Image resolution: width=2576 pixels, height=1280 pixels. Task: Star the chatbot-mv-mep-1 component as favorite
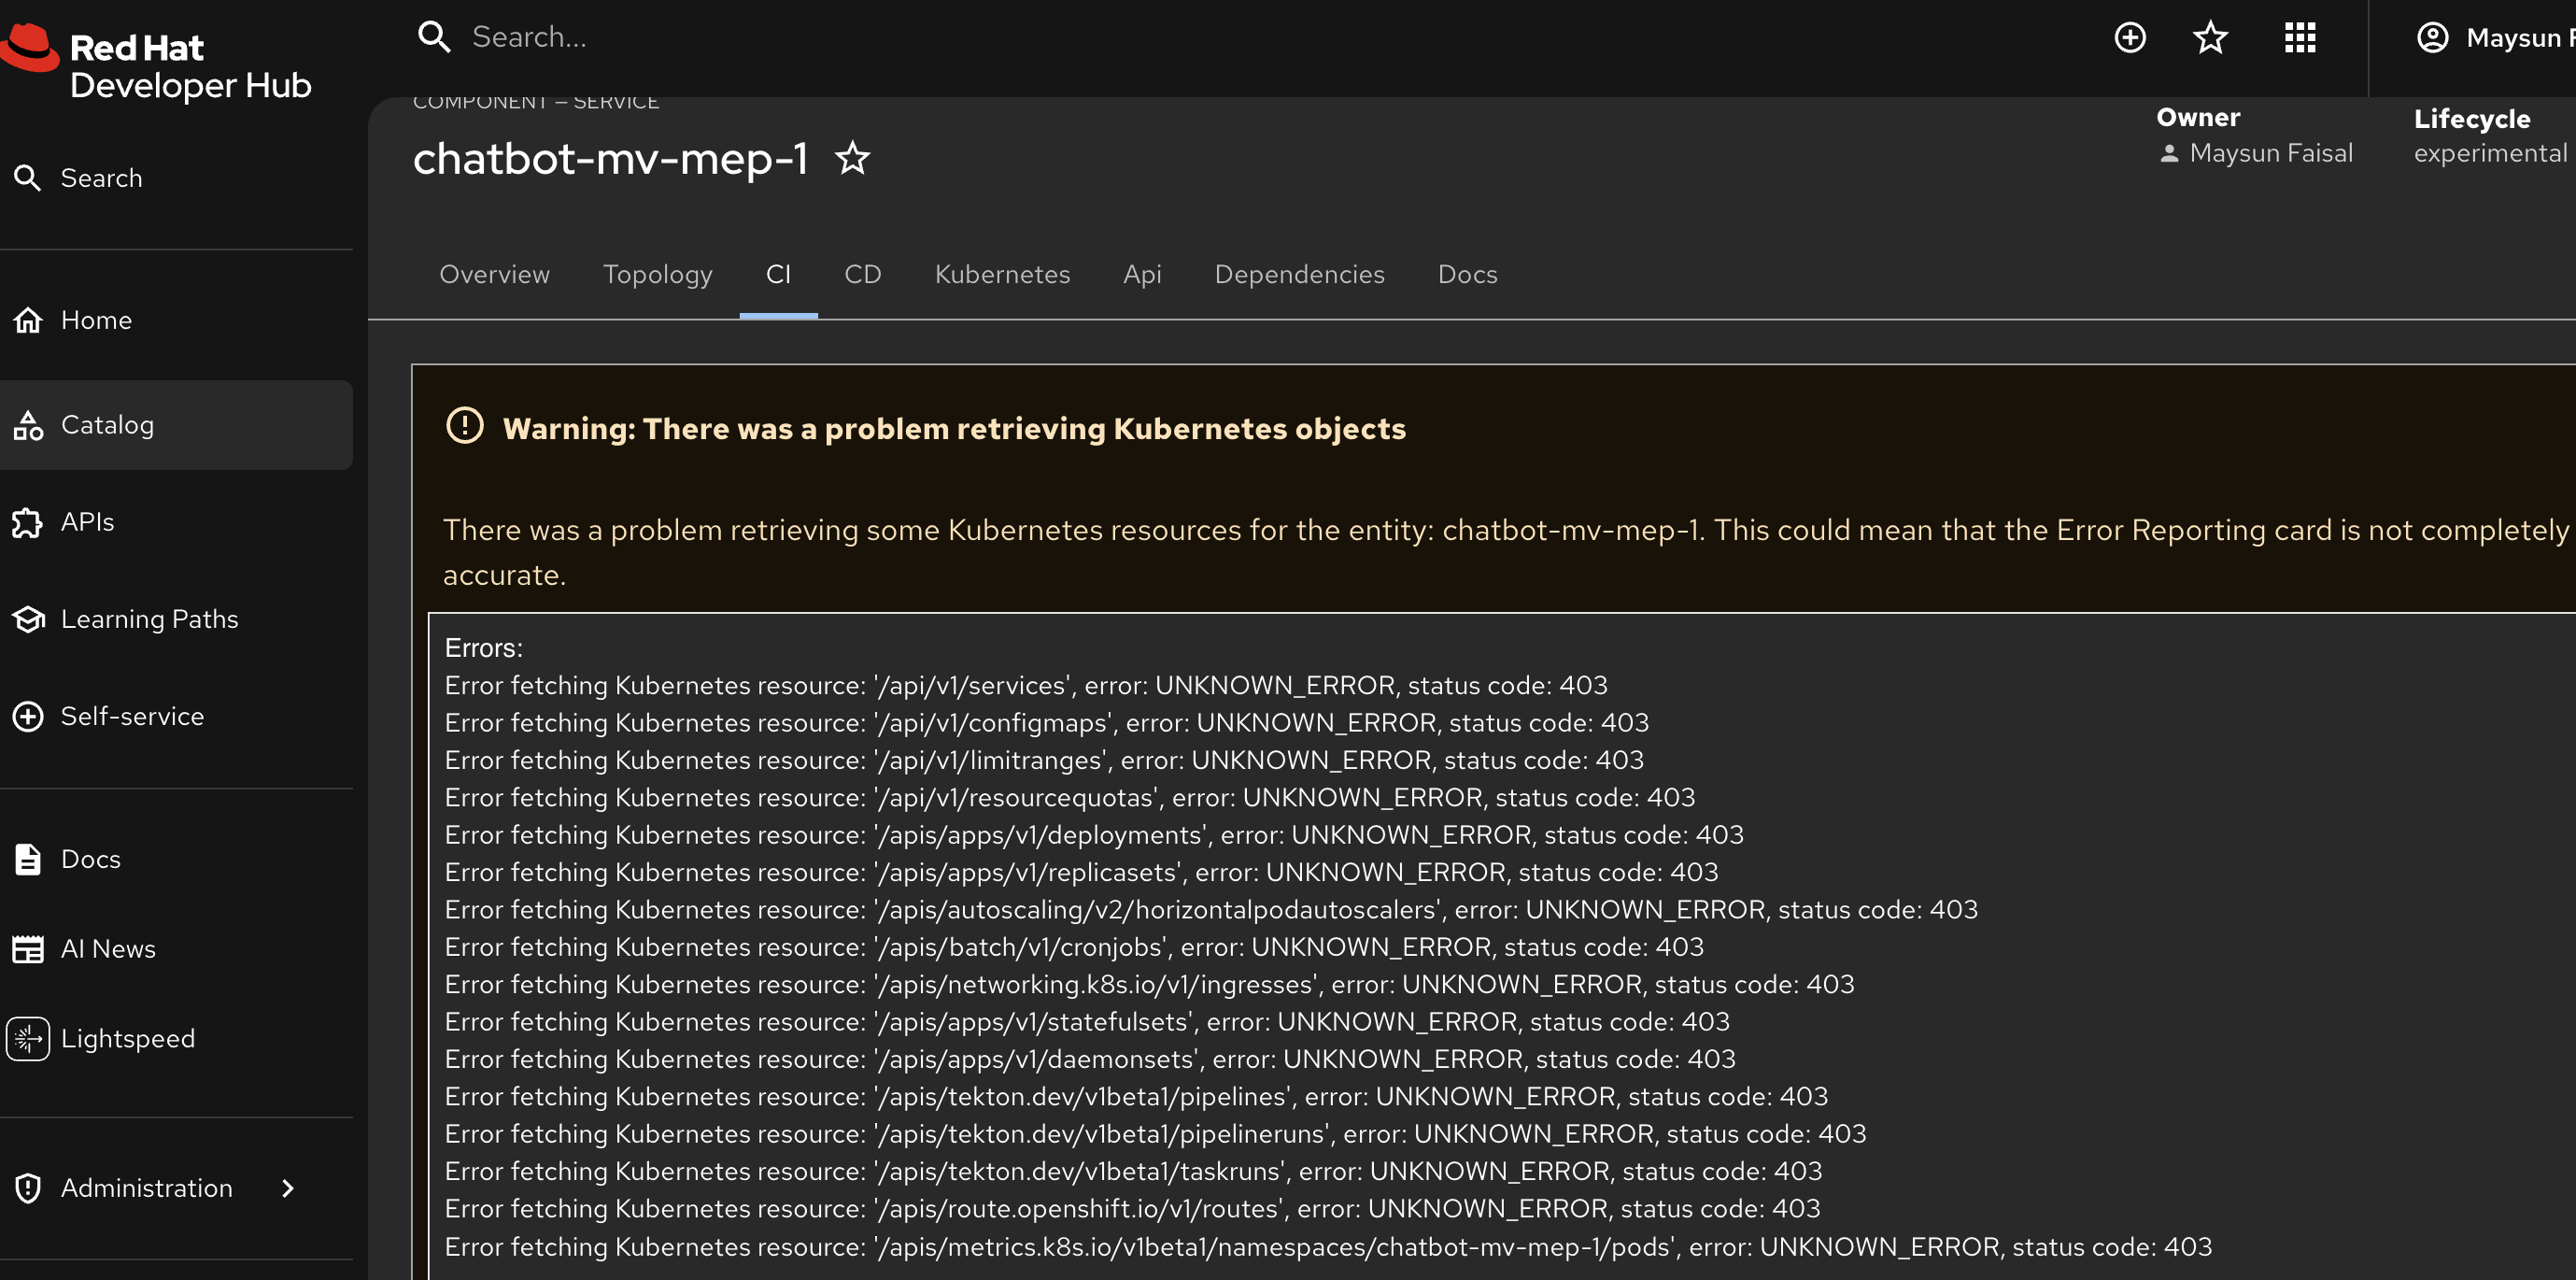click(852, 158)
